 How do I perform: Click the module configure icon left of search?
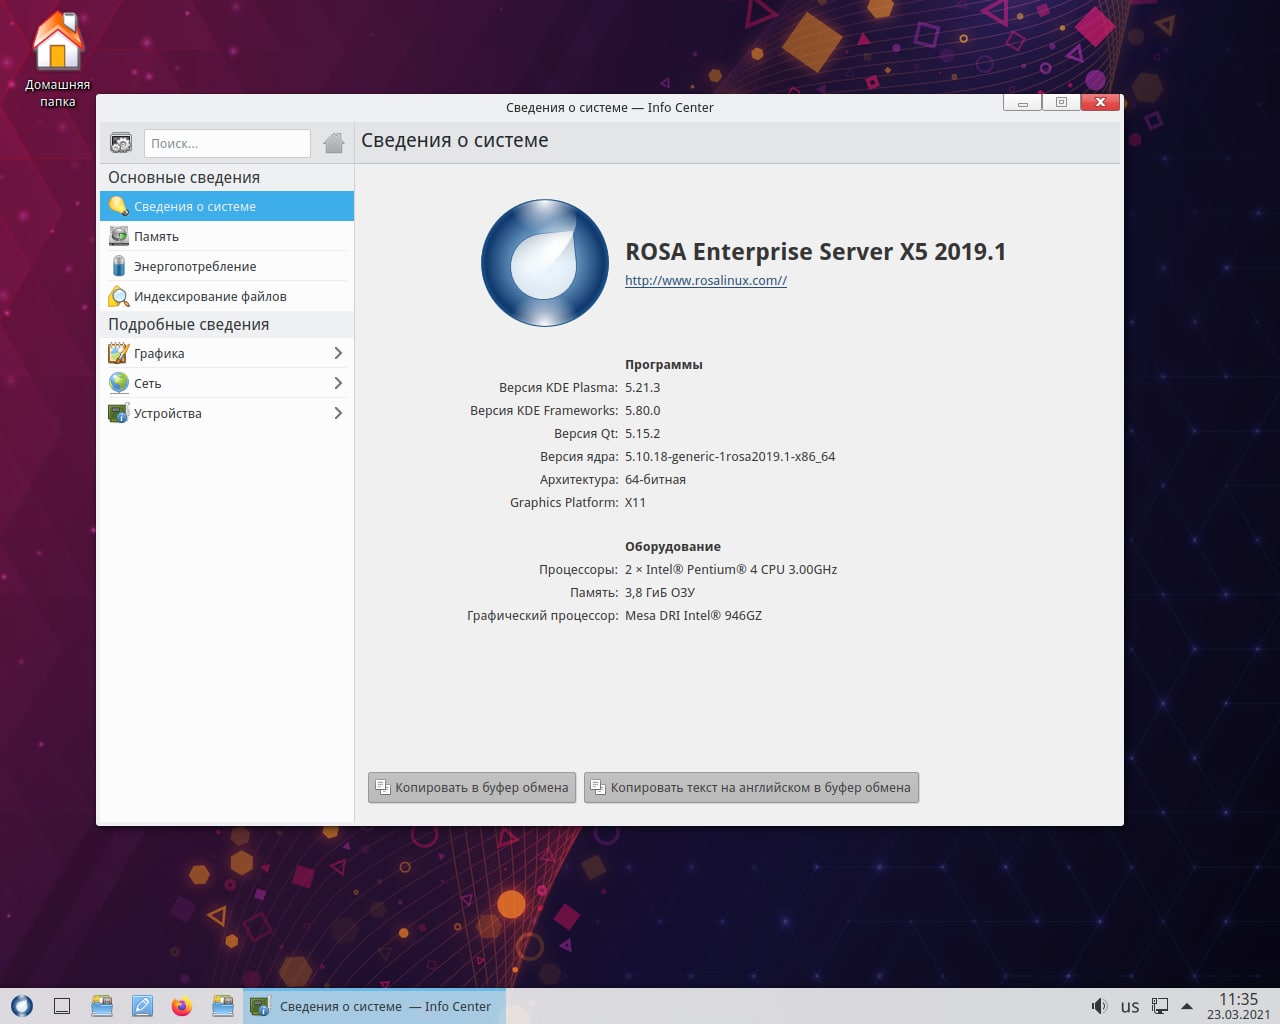pos(121,143)
